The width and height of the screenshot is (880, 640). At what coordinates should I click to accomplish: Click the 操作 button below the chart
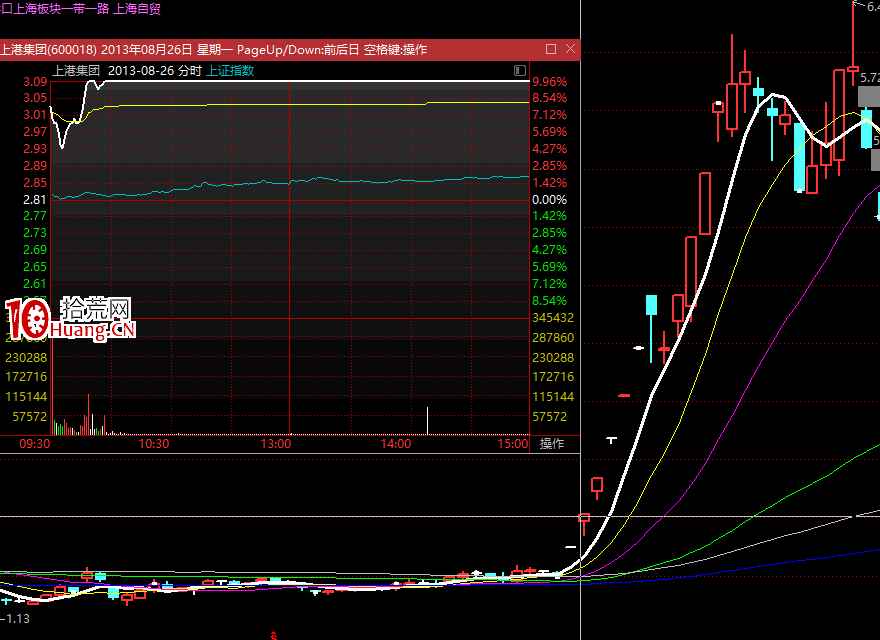click(552, 443)
